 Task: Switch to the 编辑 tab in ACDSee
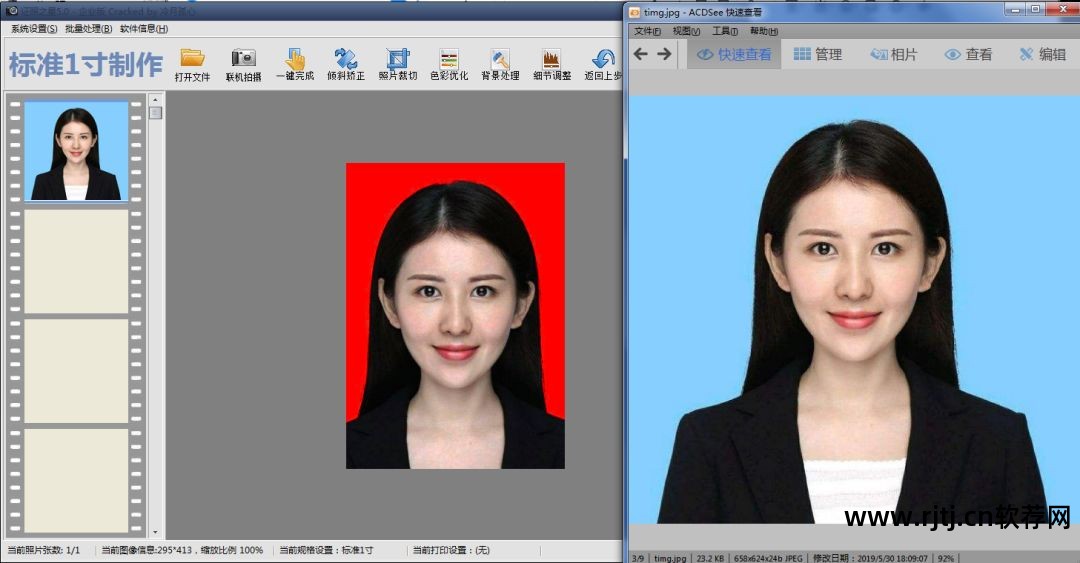point(1042,54)
